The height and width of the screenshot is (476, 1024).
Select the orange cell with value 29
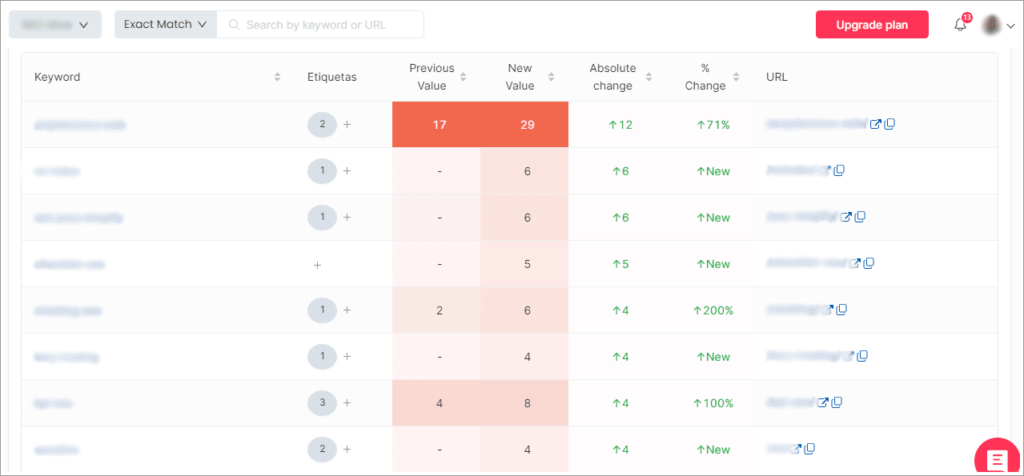tap(524, 124)
